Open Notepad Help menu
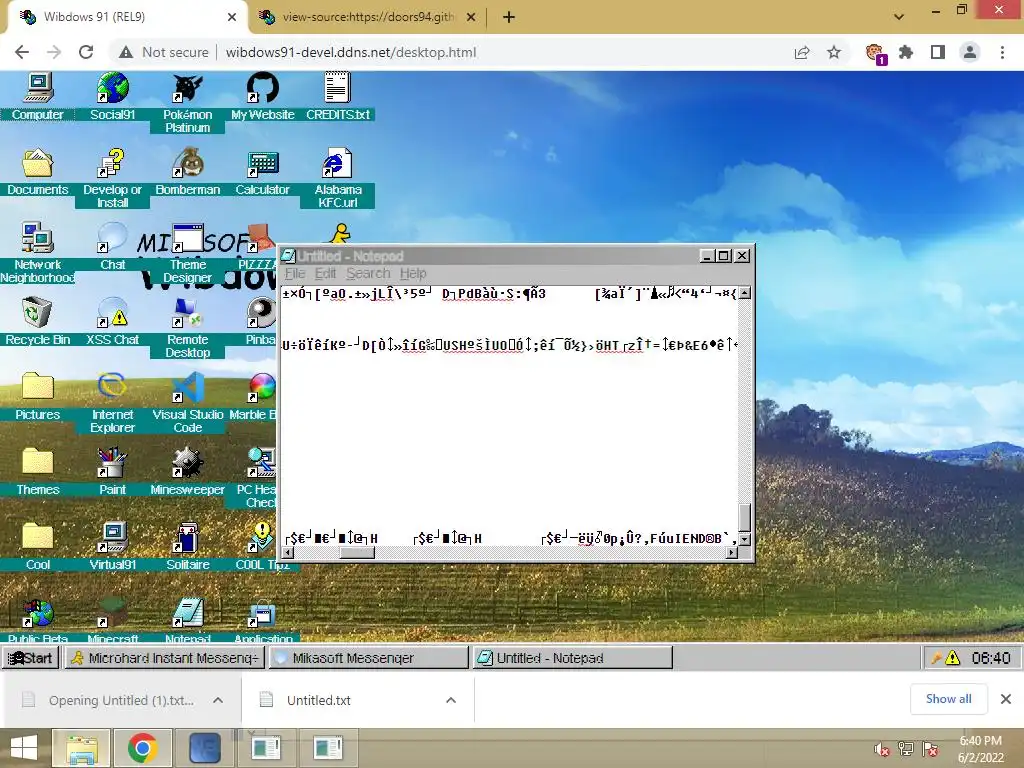The width and height of the screenshot is (1024, 768). pos(413,274)
